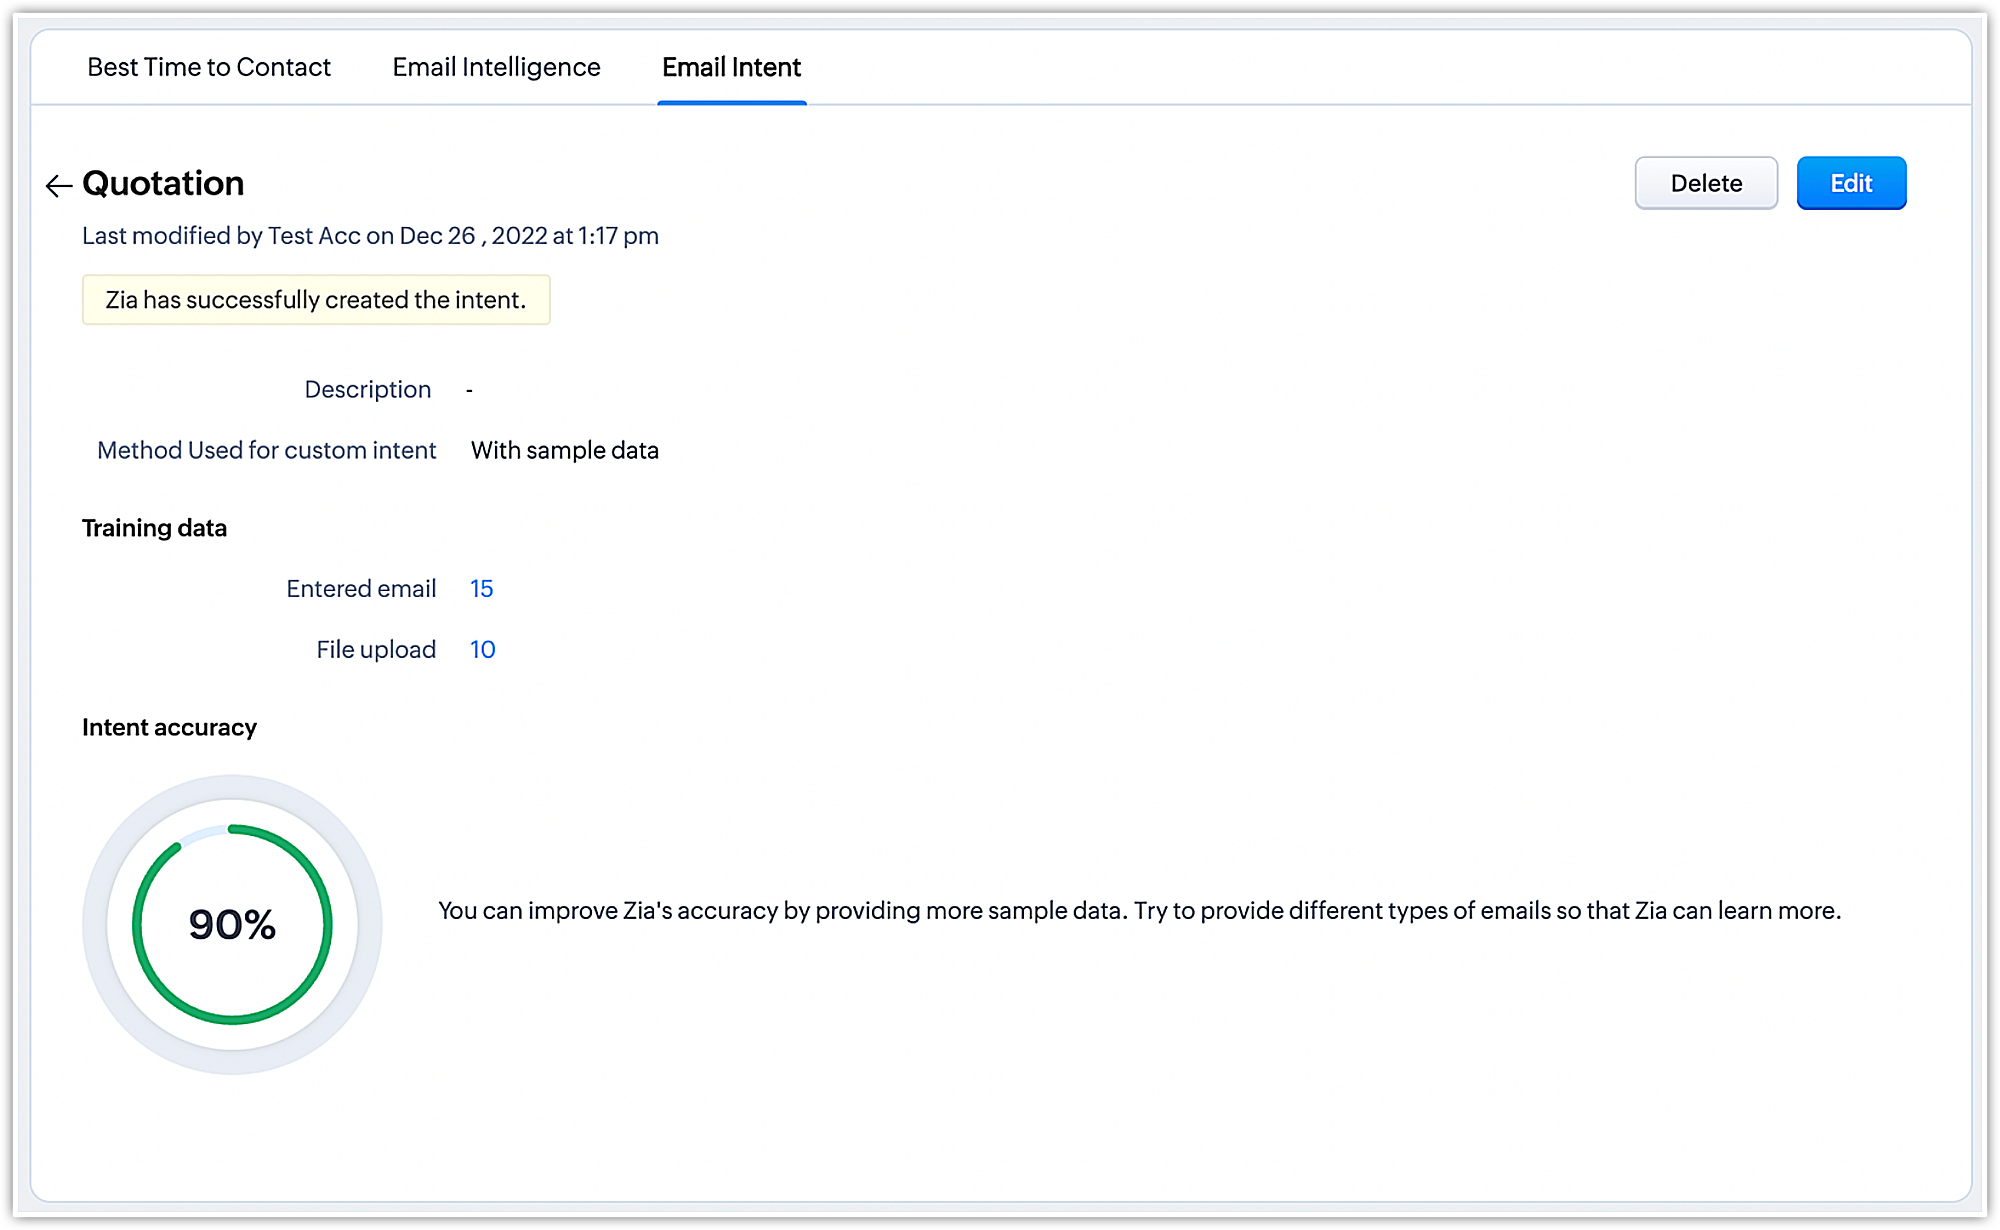This screenshot has width=2000, height=1230.
Task: Click the Quotation intent title
Action: 163,184
